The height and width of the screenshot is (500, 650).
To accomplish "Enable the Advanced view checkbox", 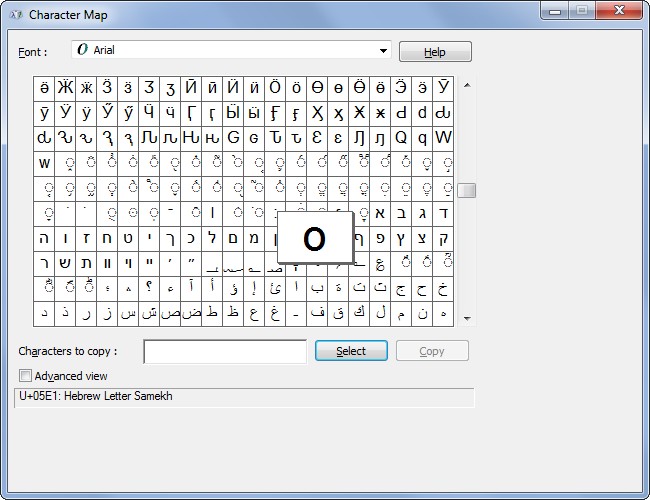I will [x=25, y=376].
